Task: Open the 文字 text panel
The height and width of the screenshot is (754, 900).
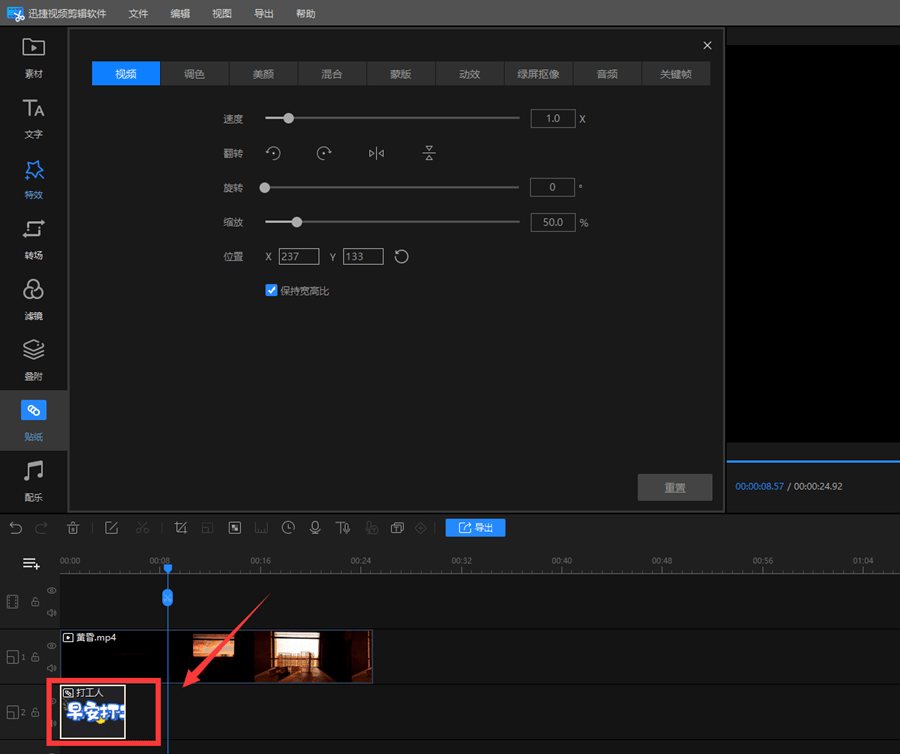Action: pos(33,118)
